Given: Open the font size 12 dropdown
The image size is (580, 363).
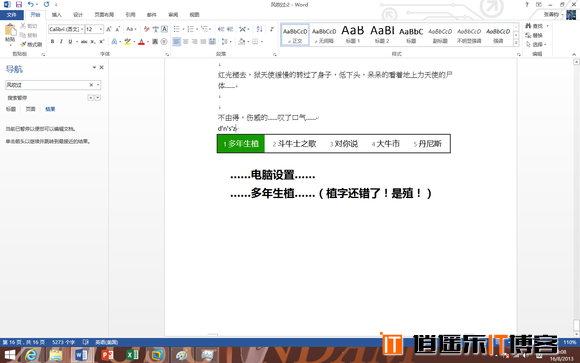Looking at the screenshot, I should pyautogui.click(x=101, y=29).
